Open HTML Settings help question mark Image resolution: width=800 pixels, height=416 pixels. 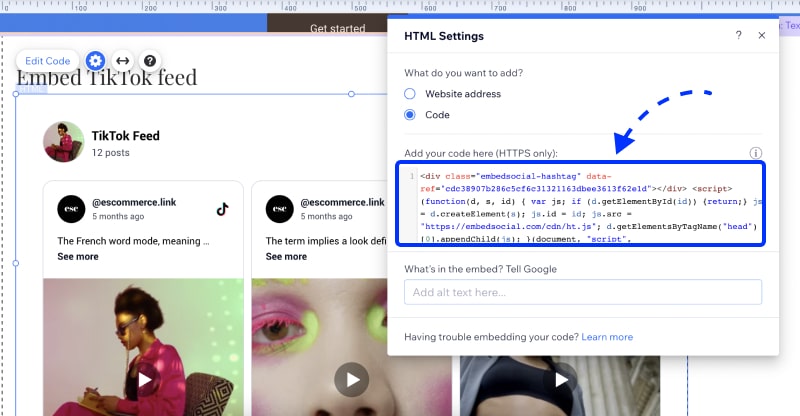738,35
